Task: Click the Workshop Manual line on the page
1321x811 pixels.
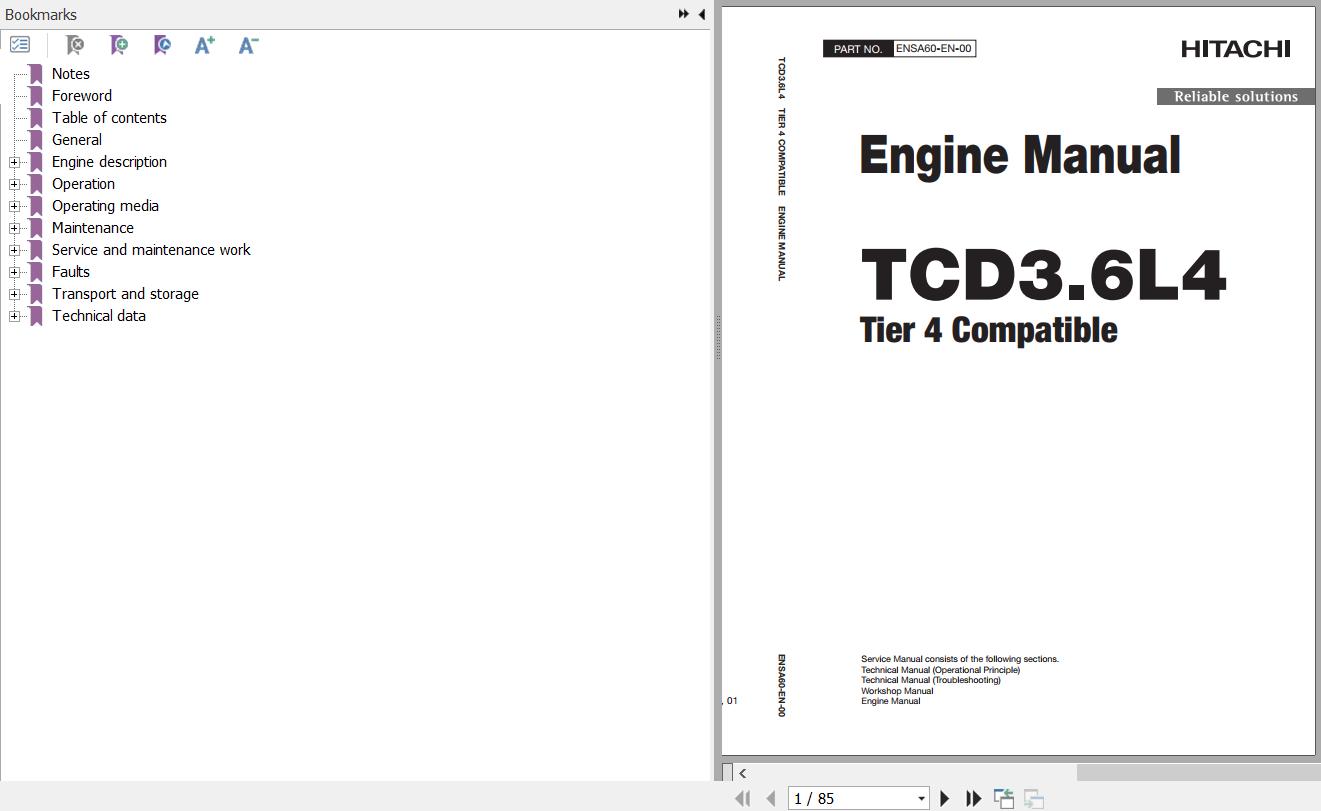Action: (897, 691)
